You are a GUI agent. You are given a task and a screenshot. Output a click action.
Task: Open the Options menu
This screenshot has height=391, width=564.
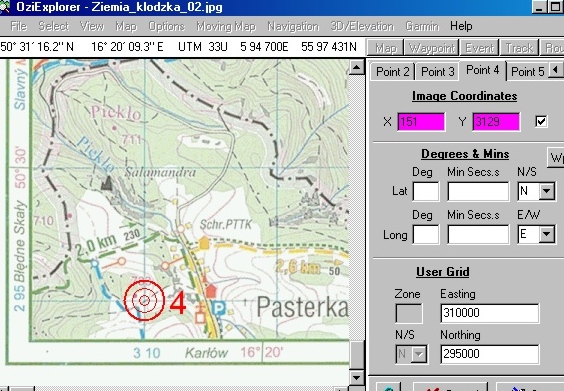coord(167,26)
